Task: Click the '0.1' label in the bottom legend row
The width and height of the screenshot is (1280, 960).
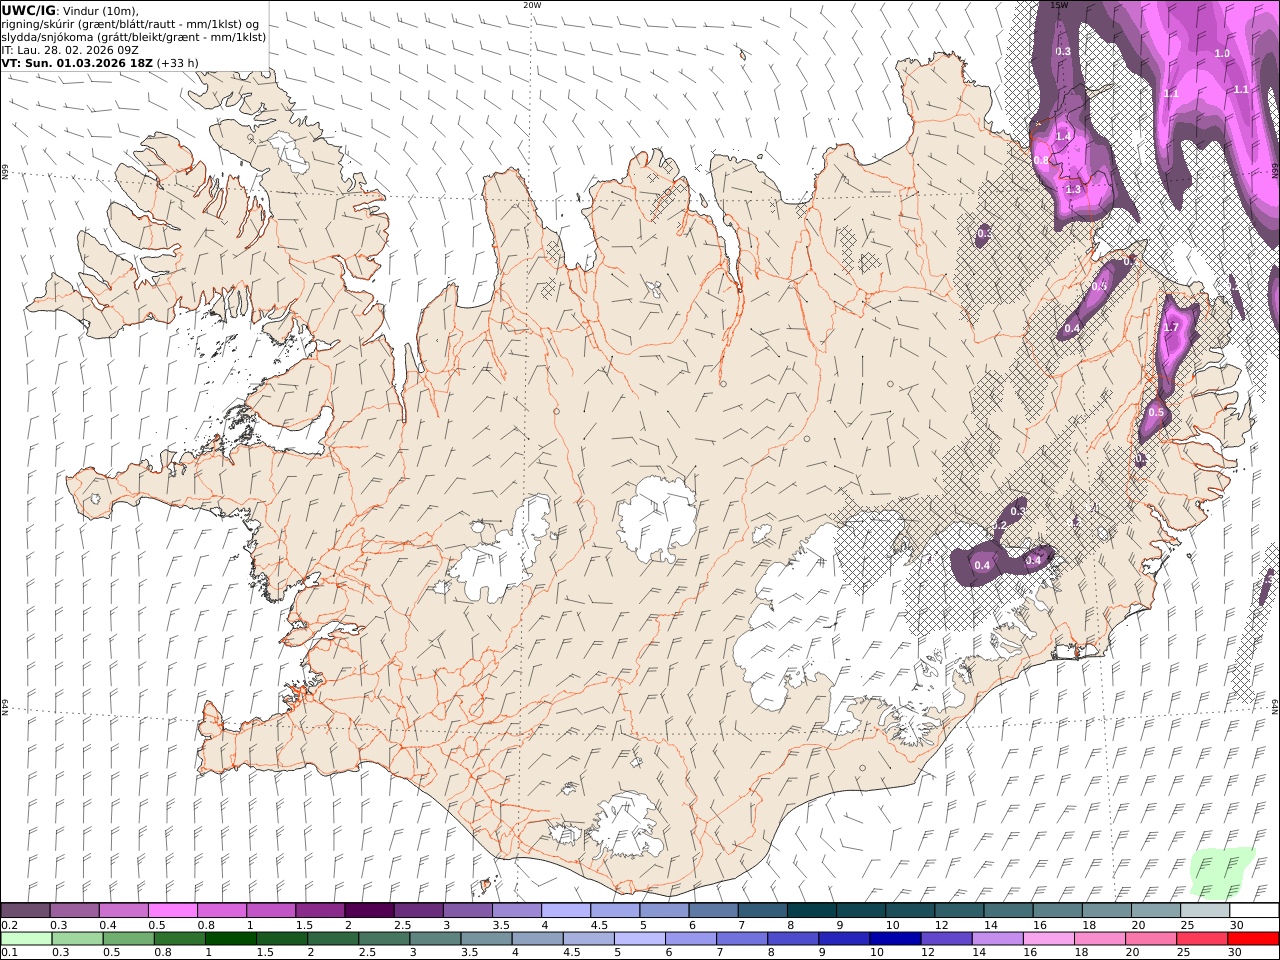Action: (9, 953)
